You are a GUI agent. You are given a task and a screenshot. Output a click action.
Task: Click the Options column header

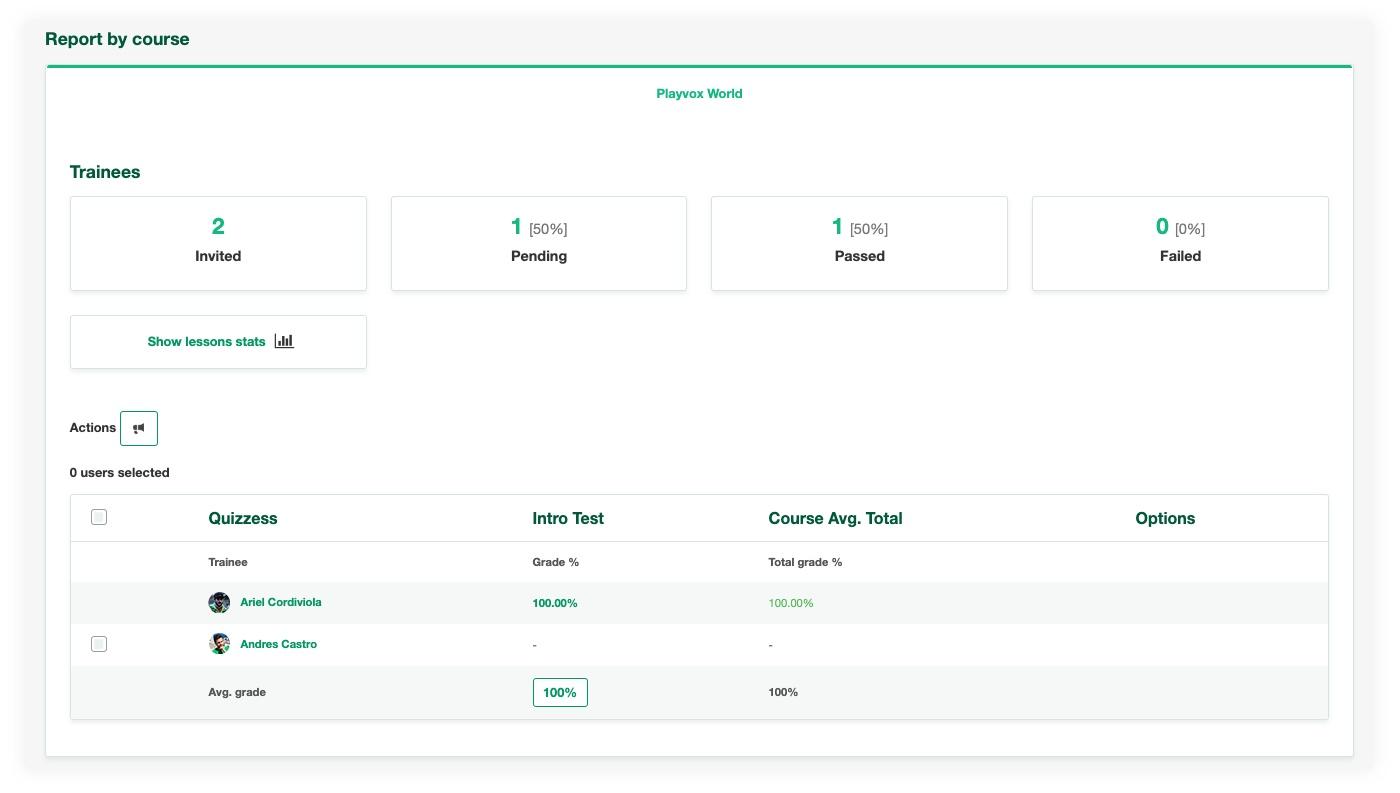(x=1165, y=518)
